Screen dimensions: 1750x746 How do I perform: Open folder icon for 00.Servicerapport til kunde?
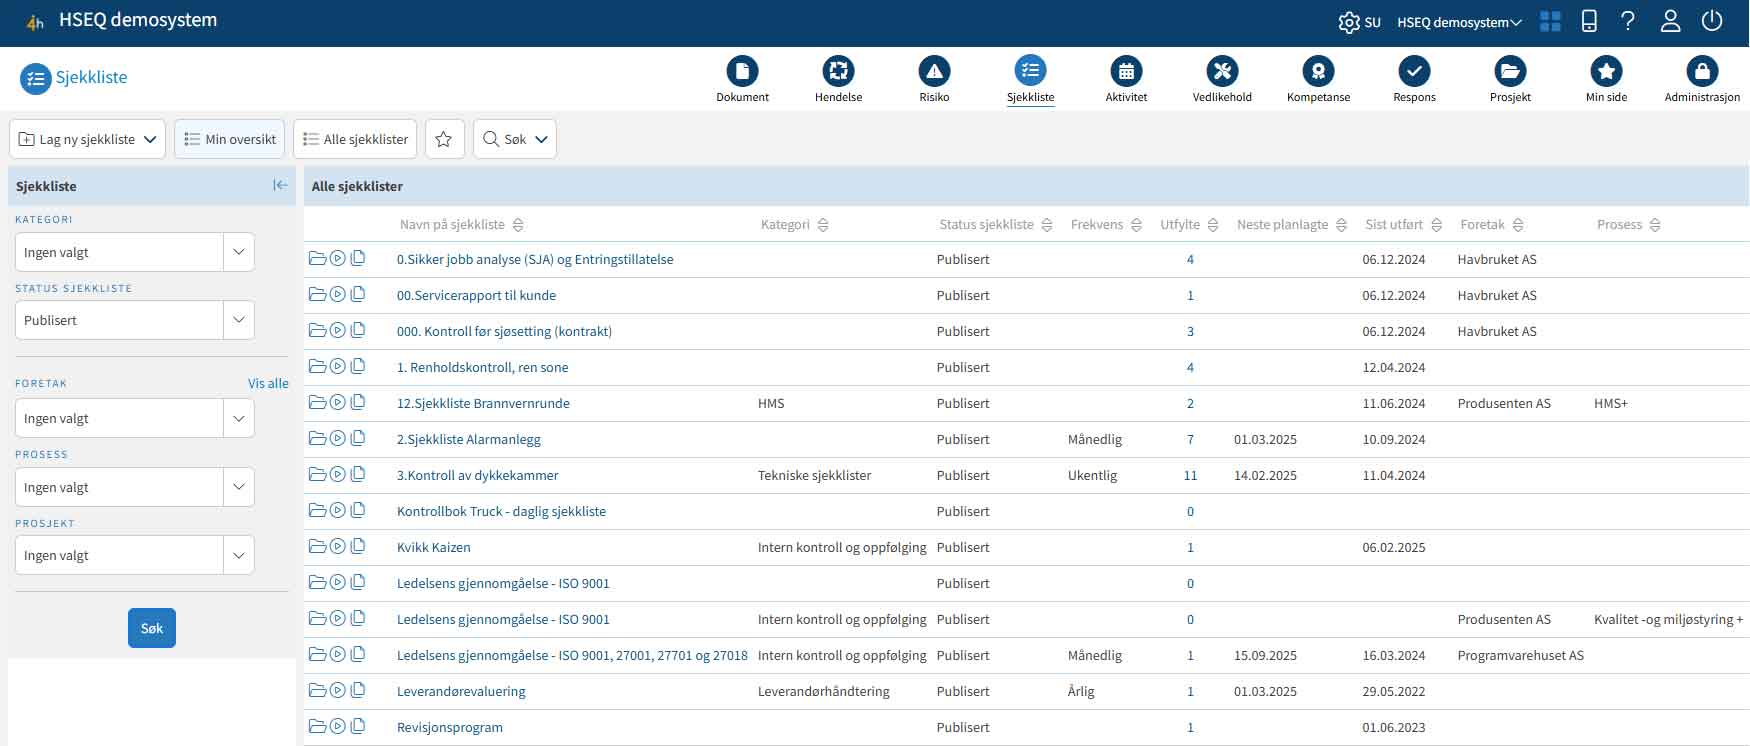click(x=317, y=295)
